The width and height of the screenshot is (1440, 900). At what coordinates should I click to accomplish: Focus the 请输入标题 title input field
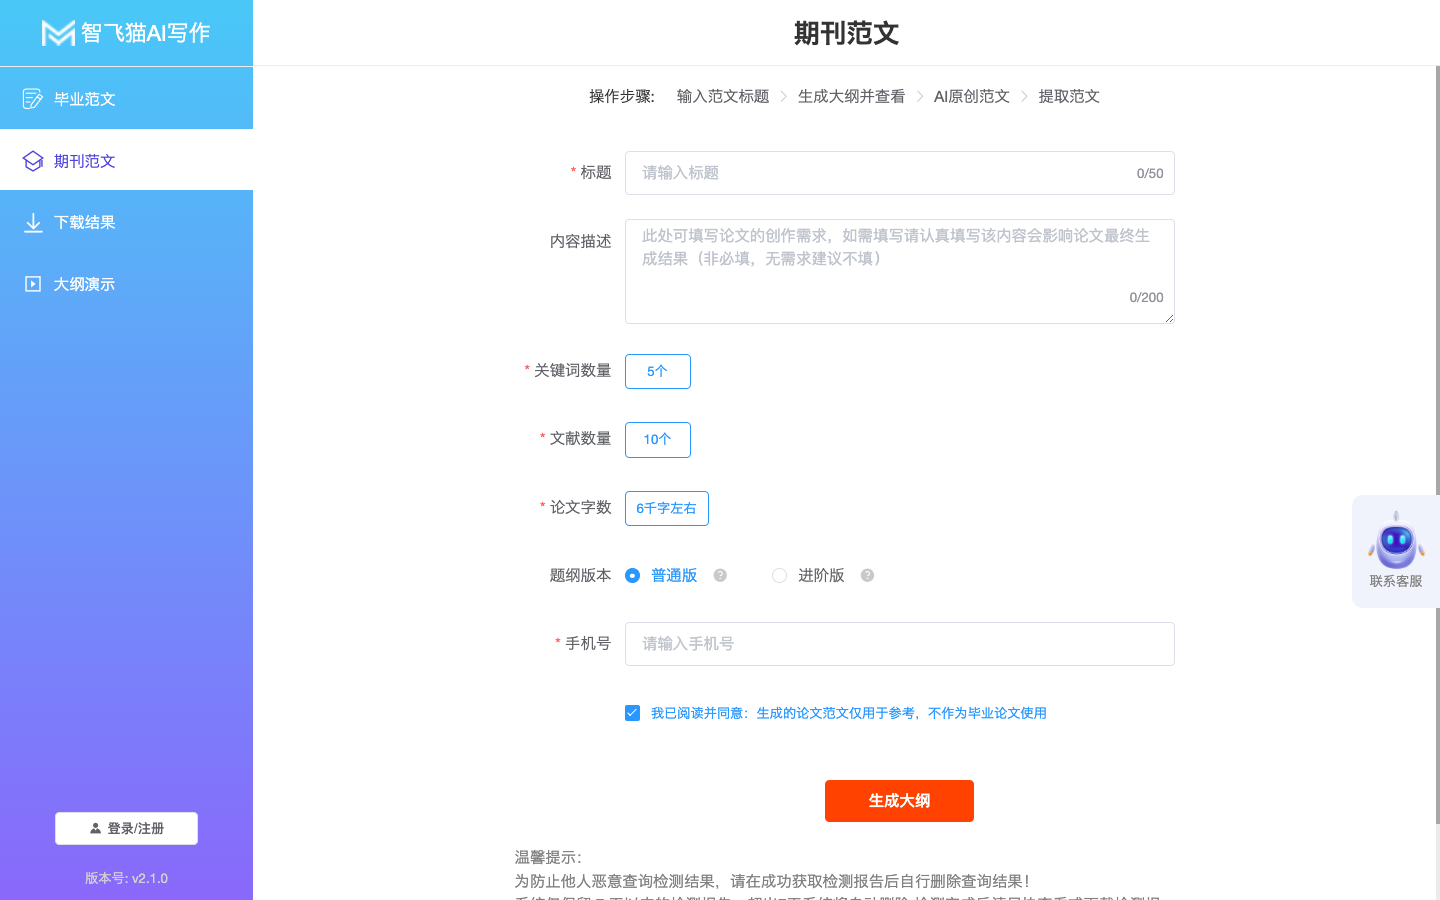[x=880, y=174]
